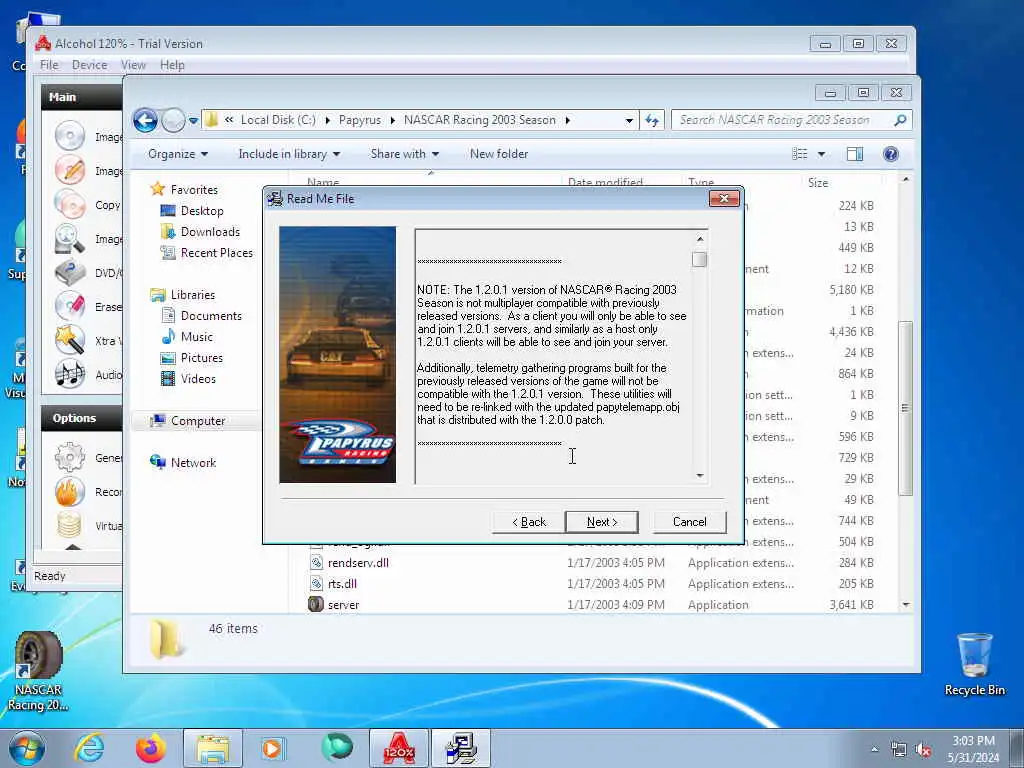Open File menu in Alcohol 120%
Viewport: 1024px width, 768px height.
coord(49,65)
